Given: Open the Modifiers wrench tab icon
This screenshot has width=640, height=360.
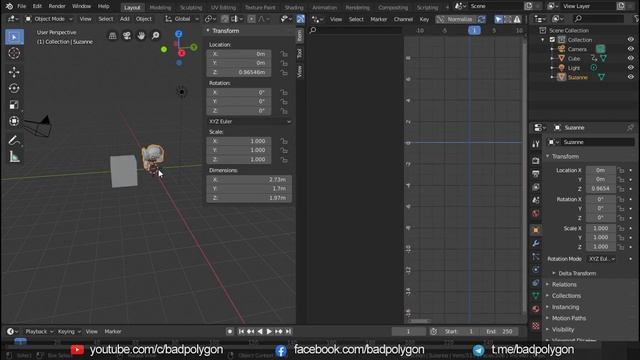Looking at the screenshot, I should (x=536, y=243).
